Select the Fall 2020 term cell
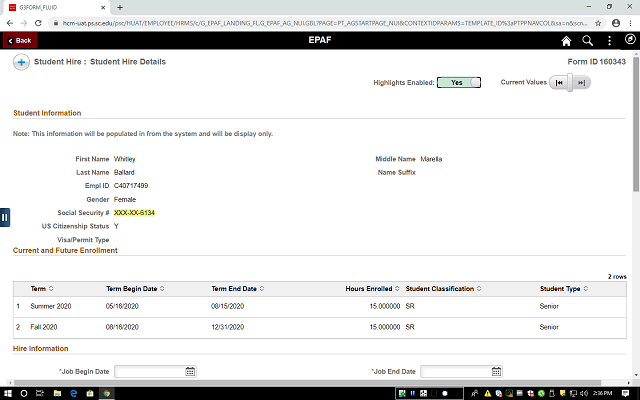The height and width of the screenshot is (400, 640). (x=44, y=327)
